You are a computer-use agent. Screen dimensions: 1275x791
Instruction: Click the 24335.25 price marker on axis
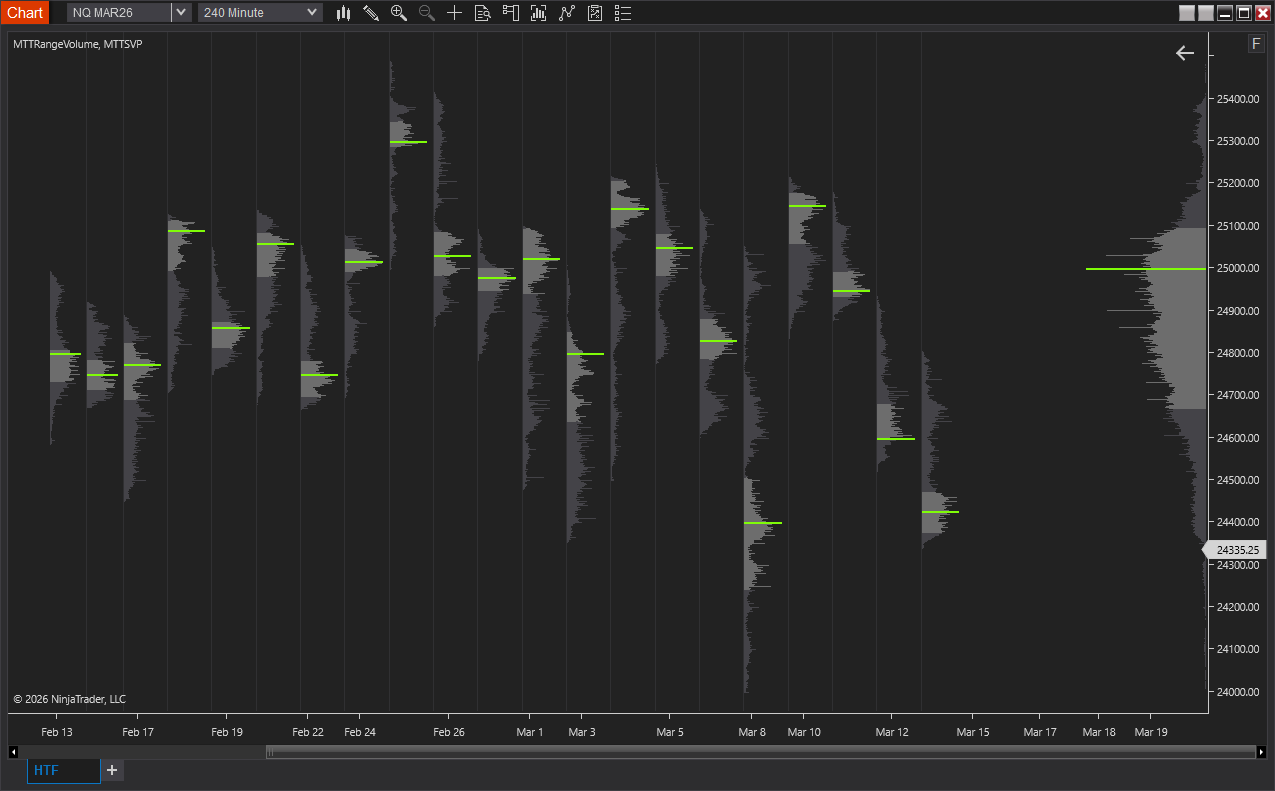[x=1235, y=550]
